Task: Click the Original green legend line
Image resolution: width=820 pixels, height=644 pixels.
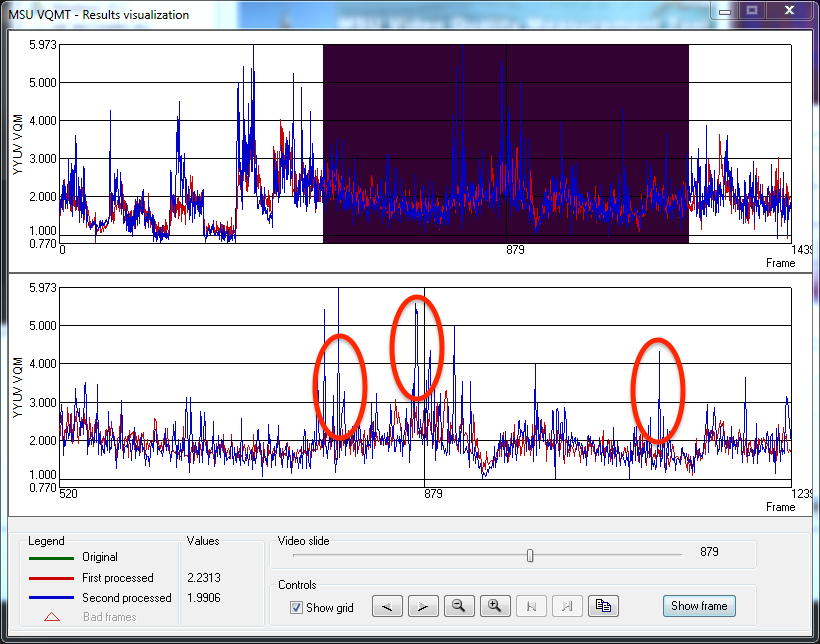Action: click(x=52, y=558)
